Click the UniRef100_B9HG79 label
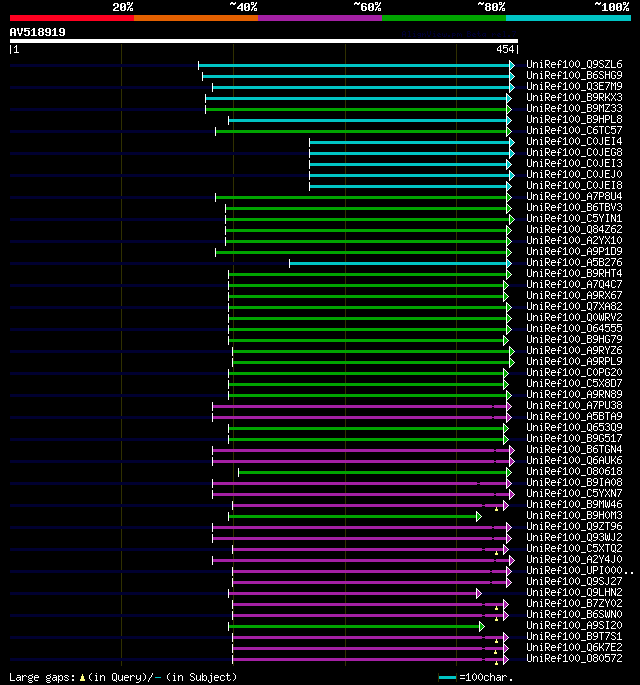640x685 pixels. click(x=574, y=340)
